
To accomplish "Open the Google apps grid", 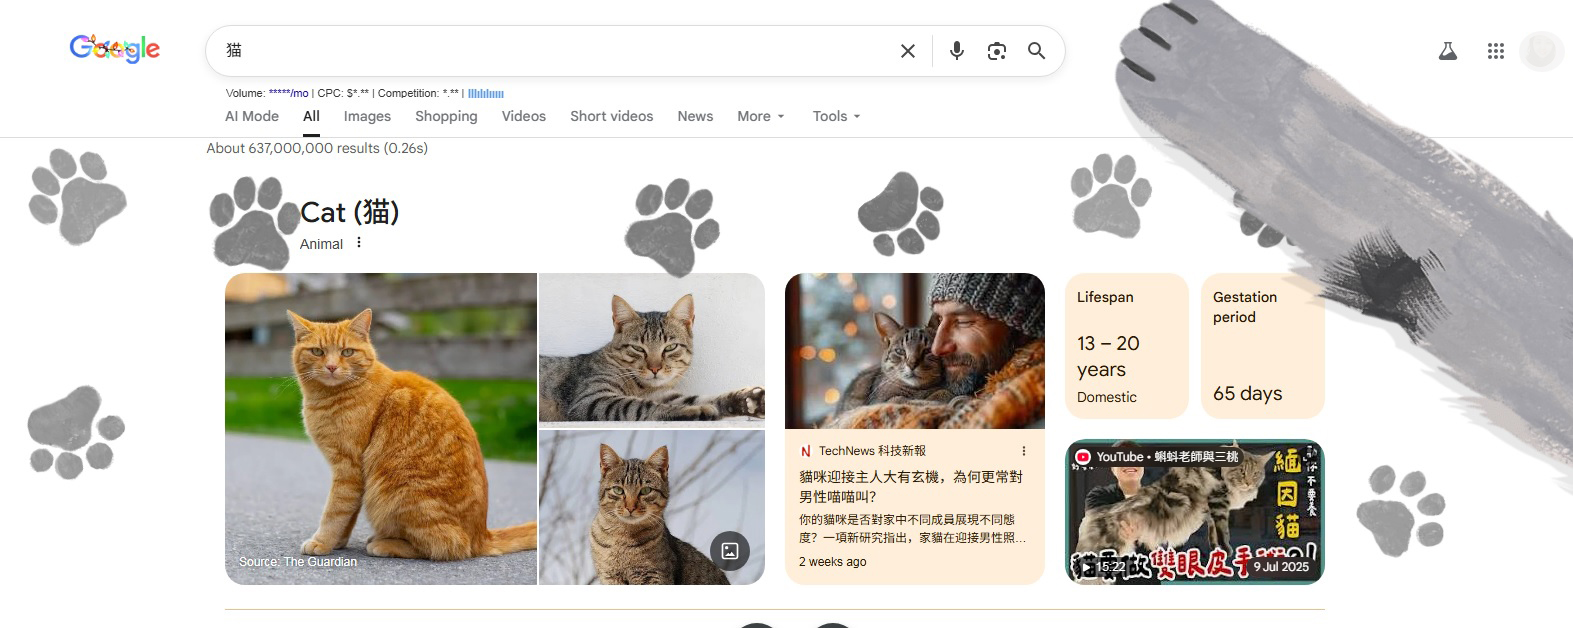I will 1495,51.
